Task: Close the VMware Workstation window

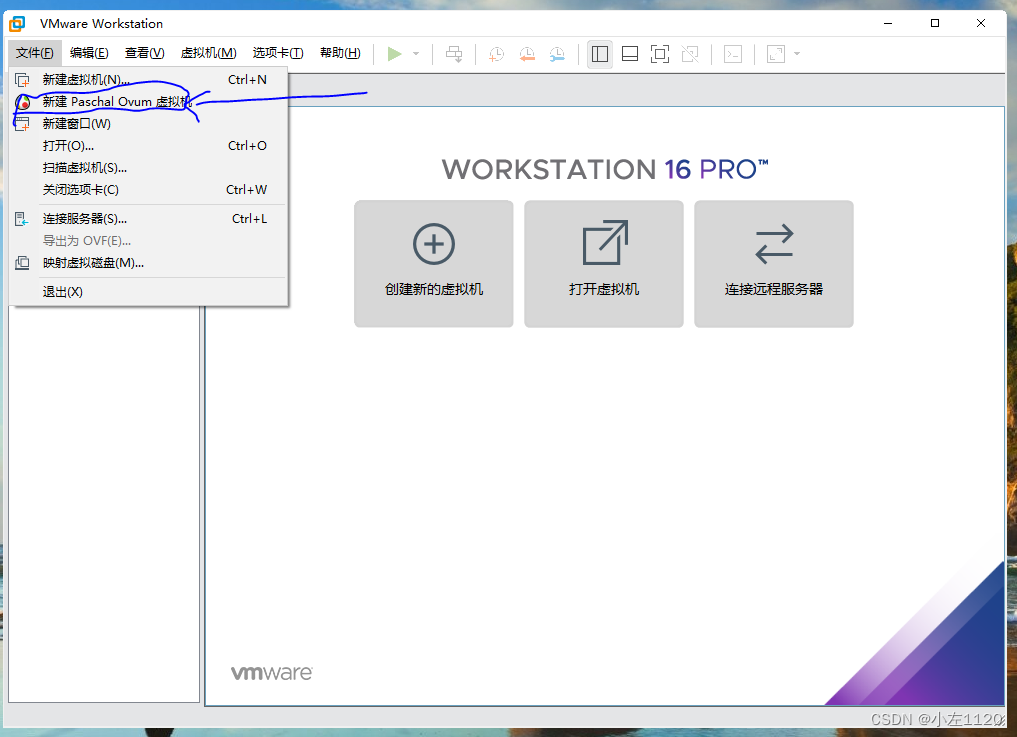Action: coord(981,23)
